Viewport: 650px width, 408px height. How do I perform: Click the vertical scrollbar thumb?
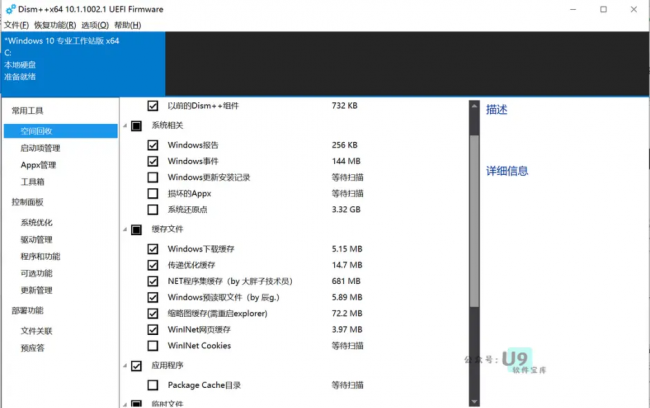point(474,221)
